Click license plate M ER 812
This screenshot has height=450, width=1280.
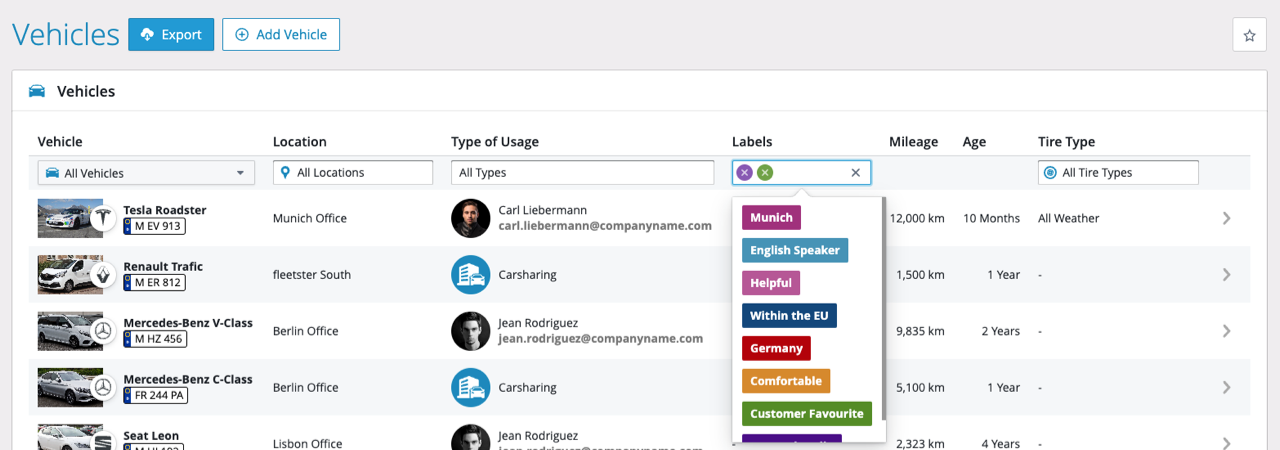tap(154, 282)
